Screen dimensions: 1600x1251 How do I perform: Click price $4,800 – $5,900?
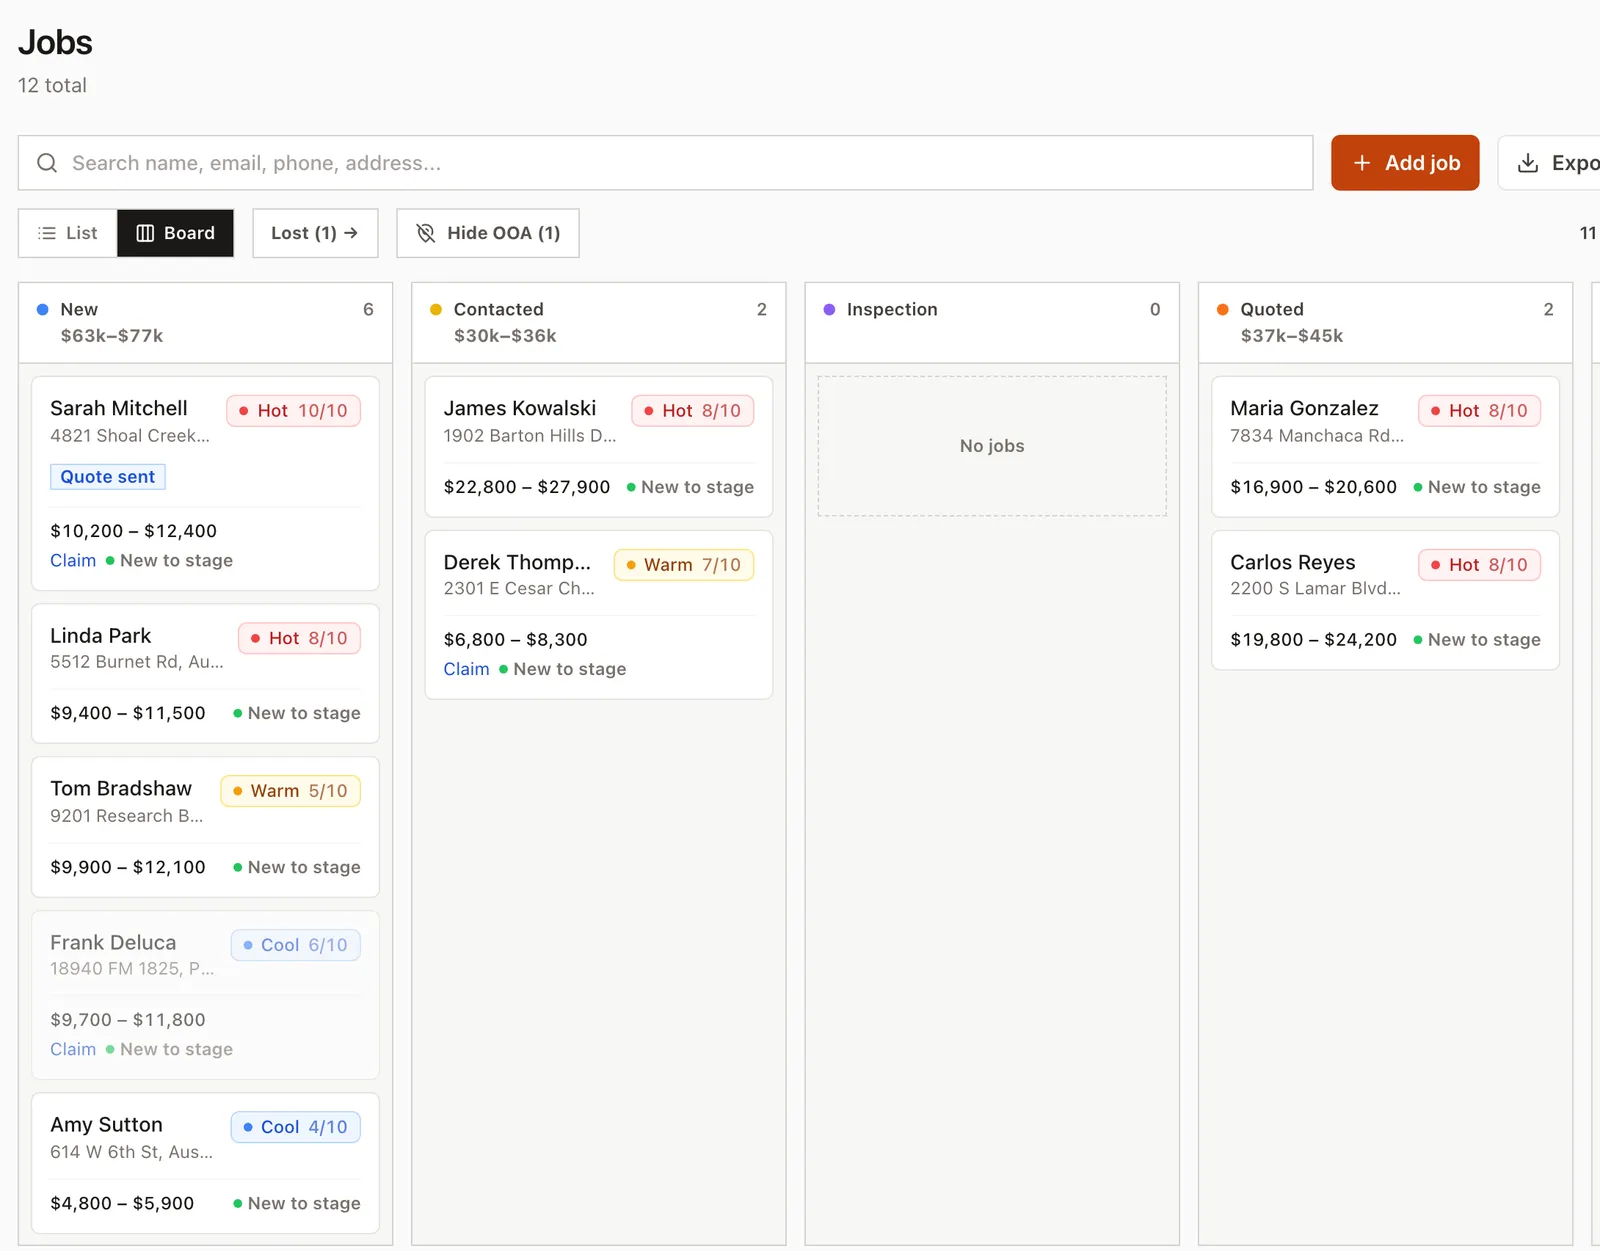[x=122, y=1203]
